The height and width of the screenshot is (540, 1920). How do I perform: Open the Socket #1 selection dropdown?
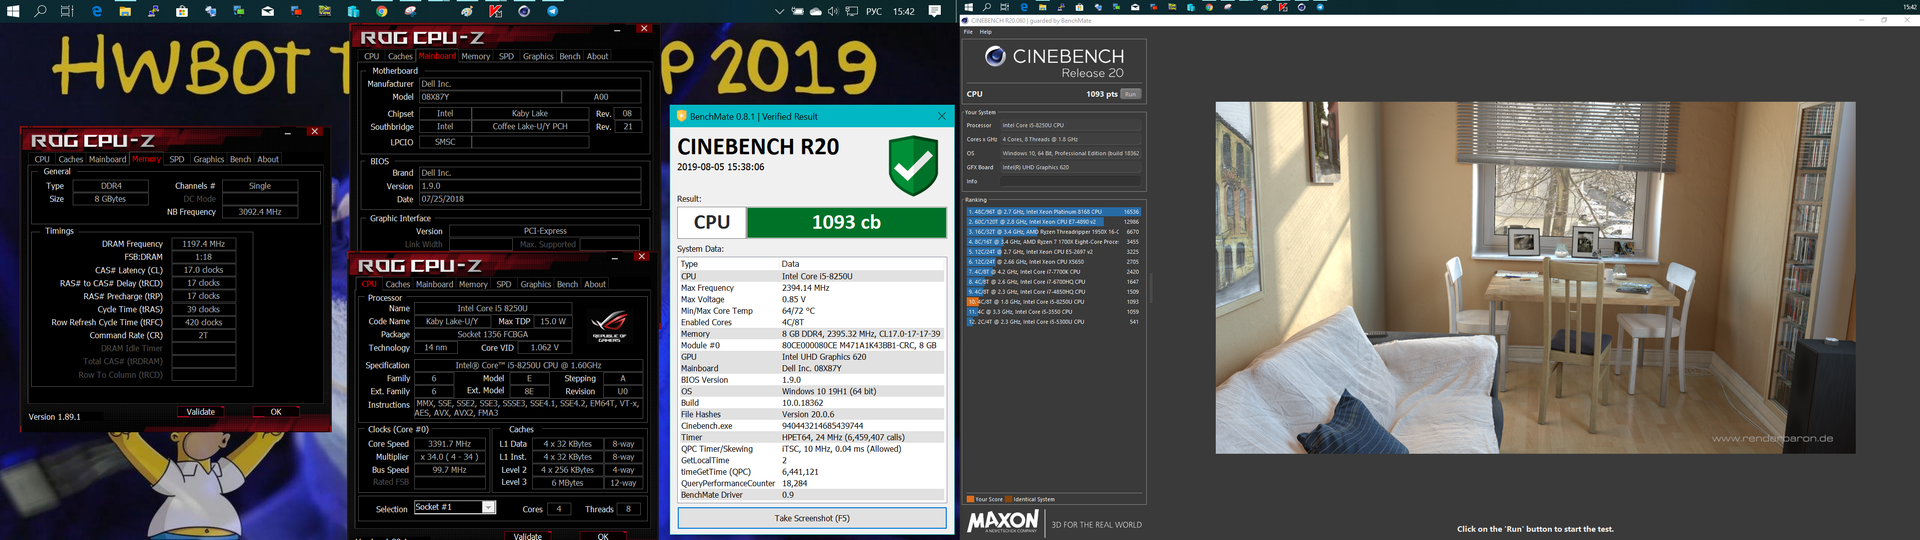[455, 507]
